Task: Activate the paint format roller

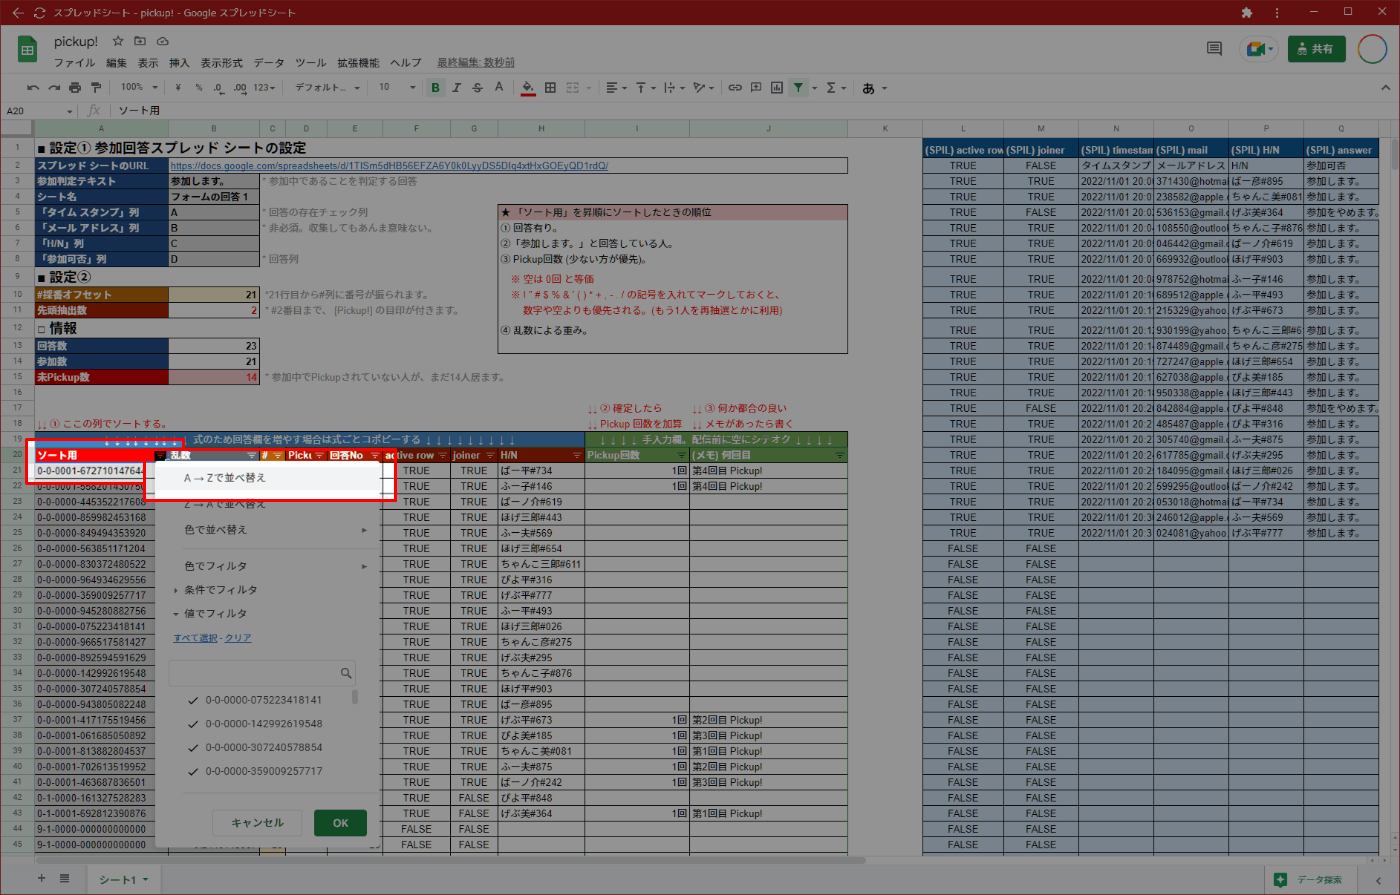Action: tap(96, 88)
